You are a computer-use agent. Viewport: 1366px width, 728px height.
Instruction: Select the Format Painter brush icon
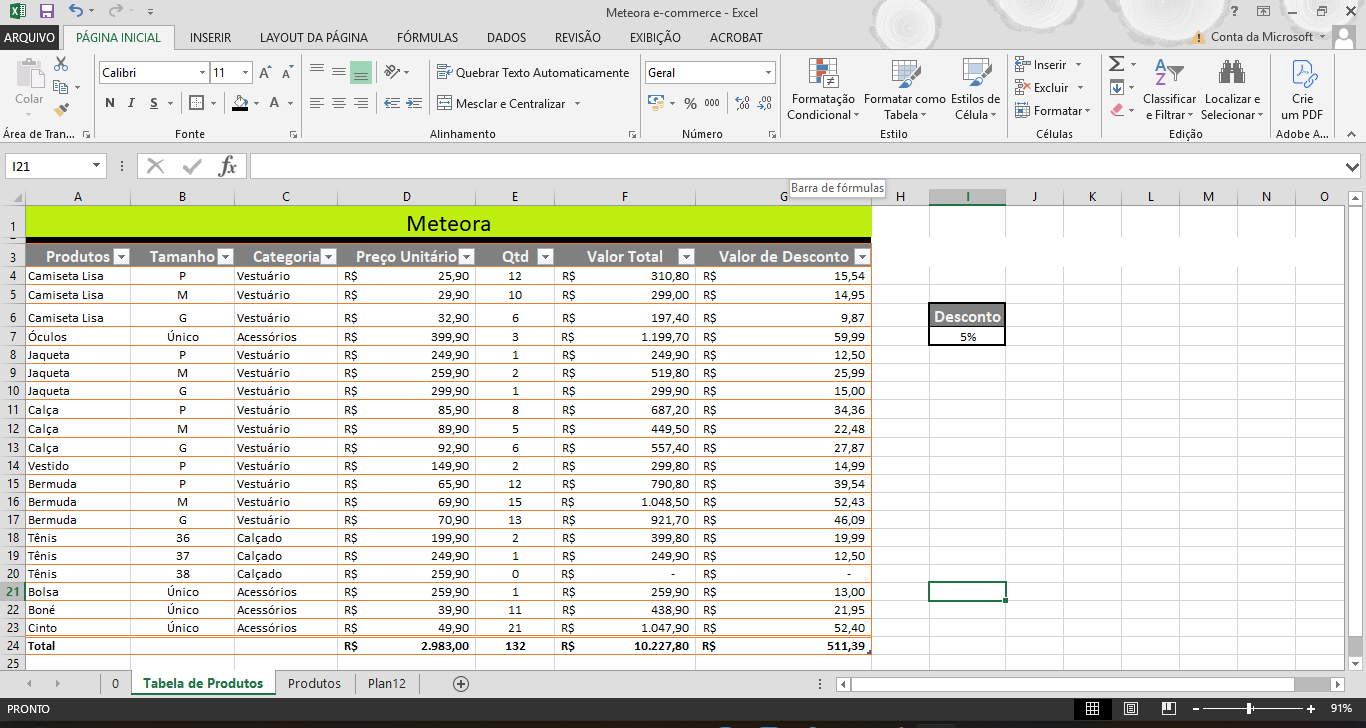click(61, 110)
